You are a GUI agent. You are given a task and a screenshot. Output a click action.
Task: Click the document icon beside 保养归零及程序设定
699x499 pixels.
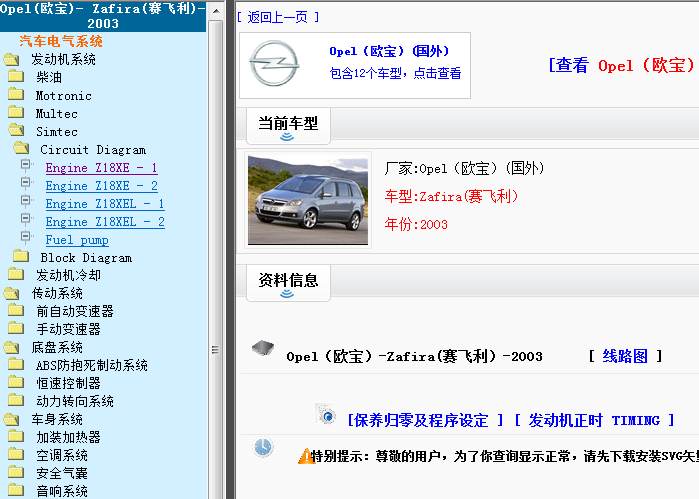point(326,414)
